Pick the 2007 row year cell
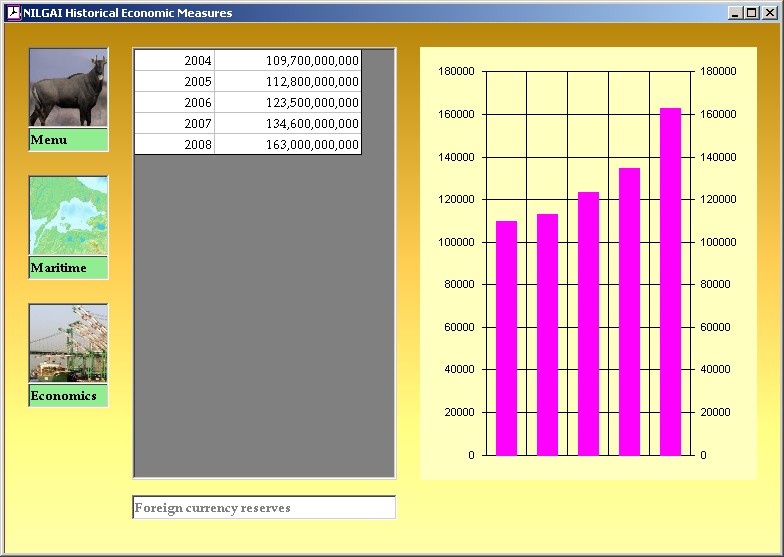 coord(175,124)
